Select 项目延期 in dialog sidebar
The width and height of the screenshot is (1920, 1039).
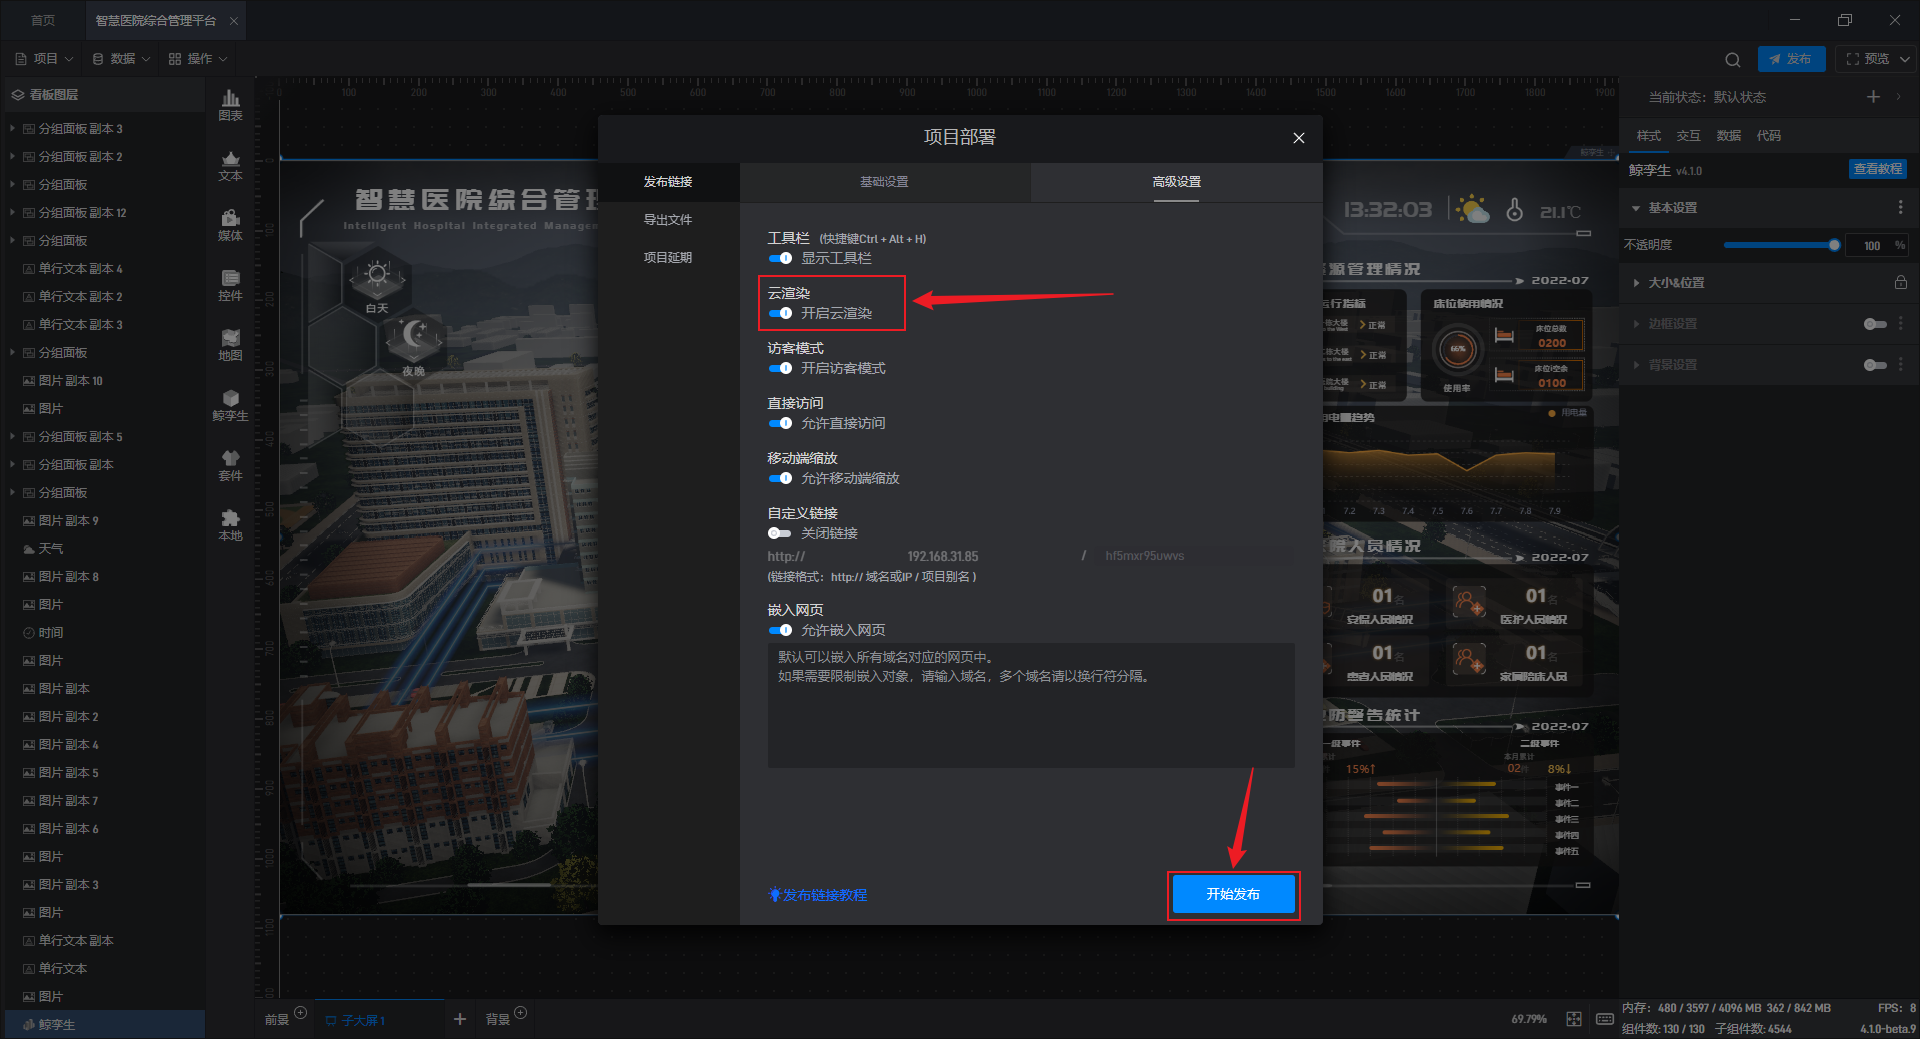tap(668, 258)
